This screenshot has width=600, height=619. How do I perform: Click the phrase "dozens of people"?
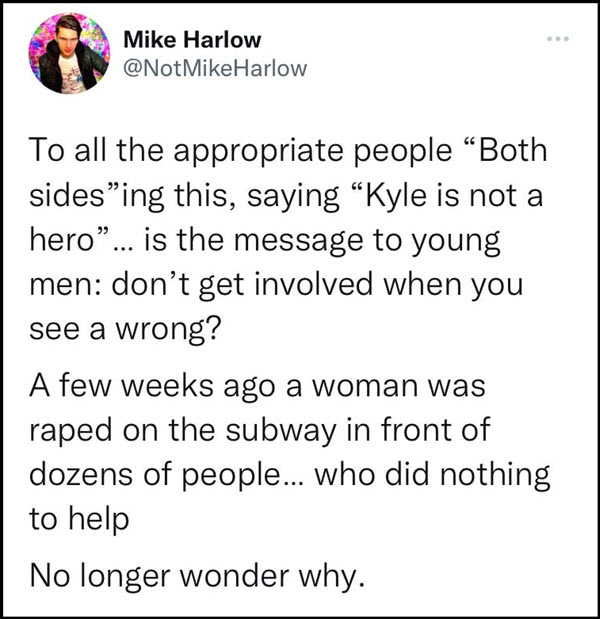pyautogui.click(x=154, y=475)
